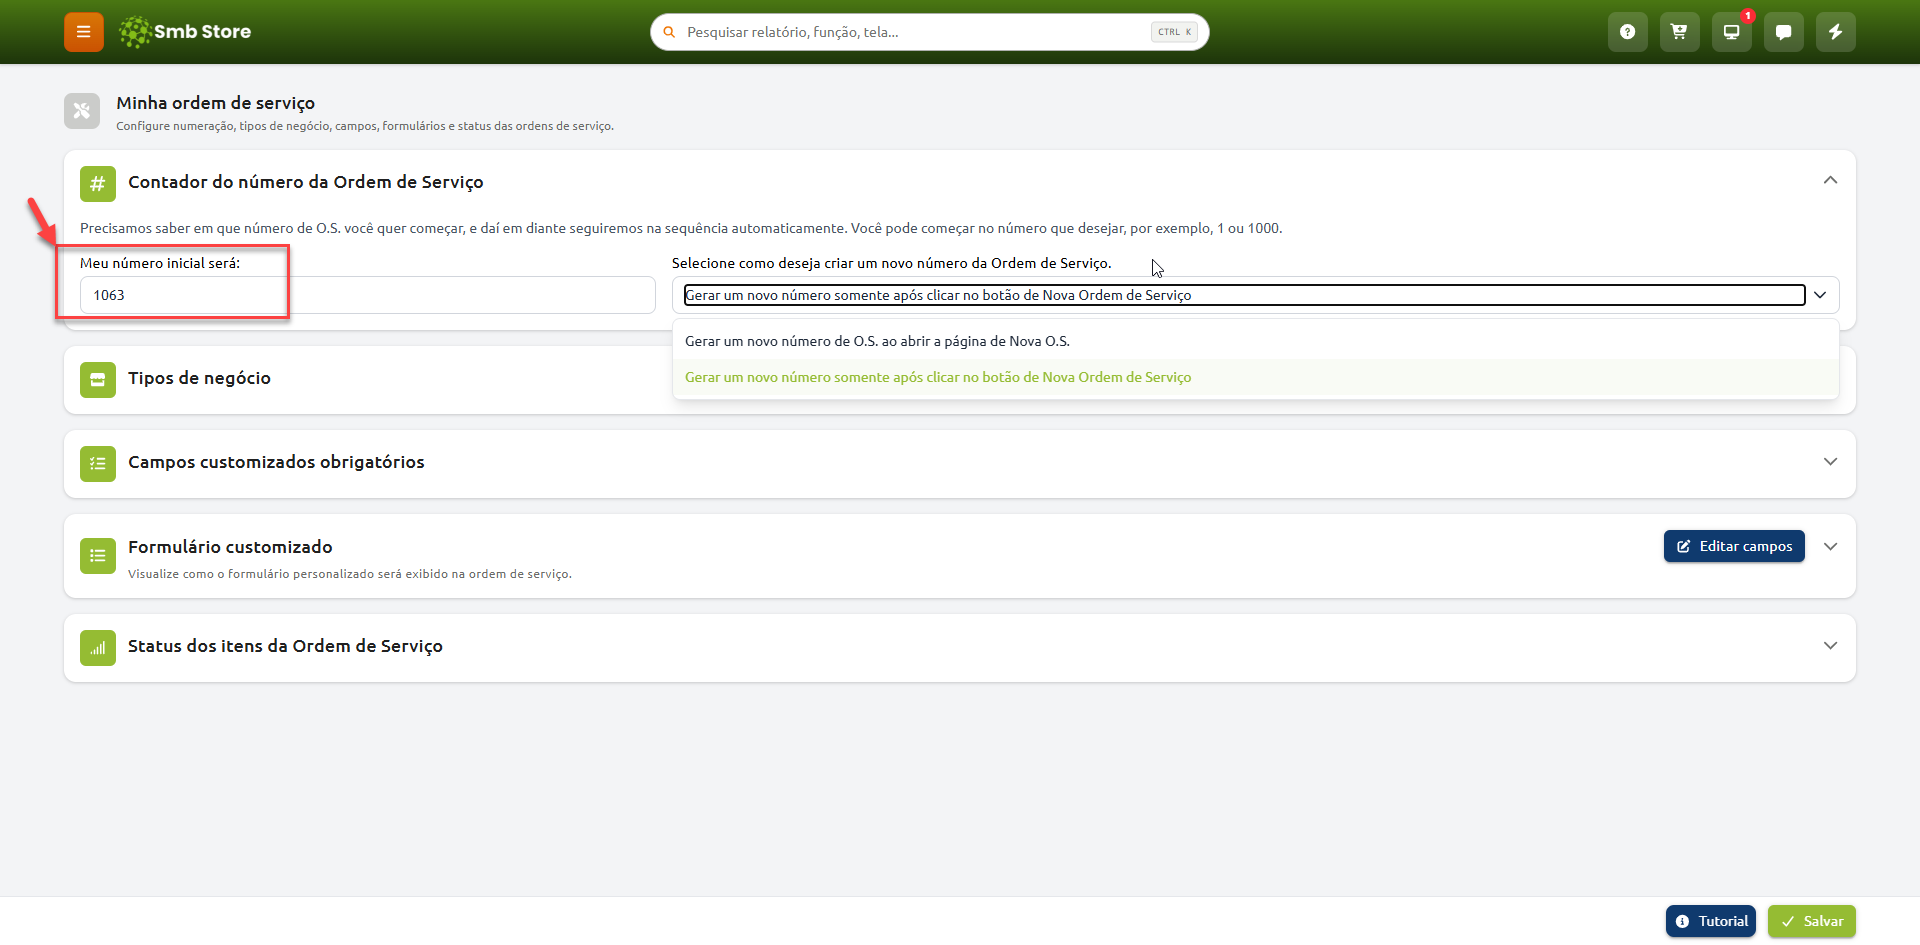Image resolution: width=1920 pixels, height=945 pixels.
Task: Click the 'Status dos itens da Ordem de Serviço' heading
Action: point(285,646)
